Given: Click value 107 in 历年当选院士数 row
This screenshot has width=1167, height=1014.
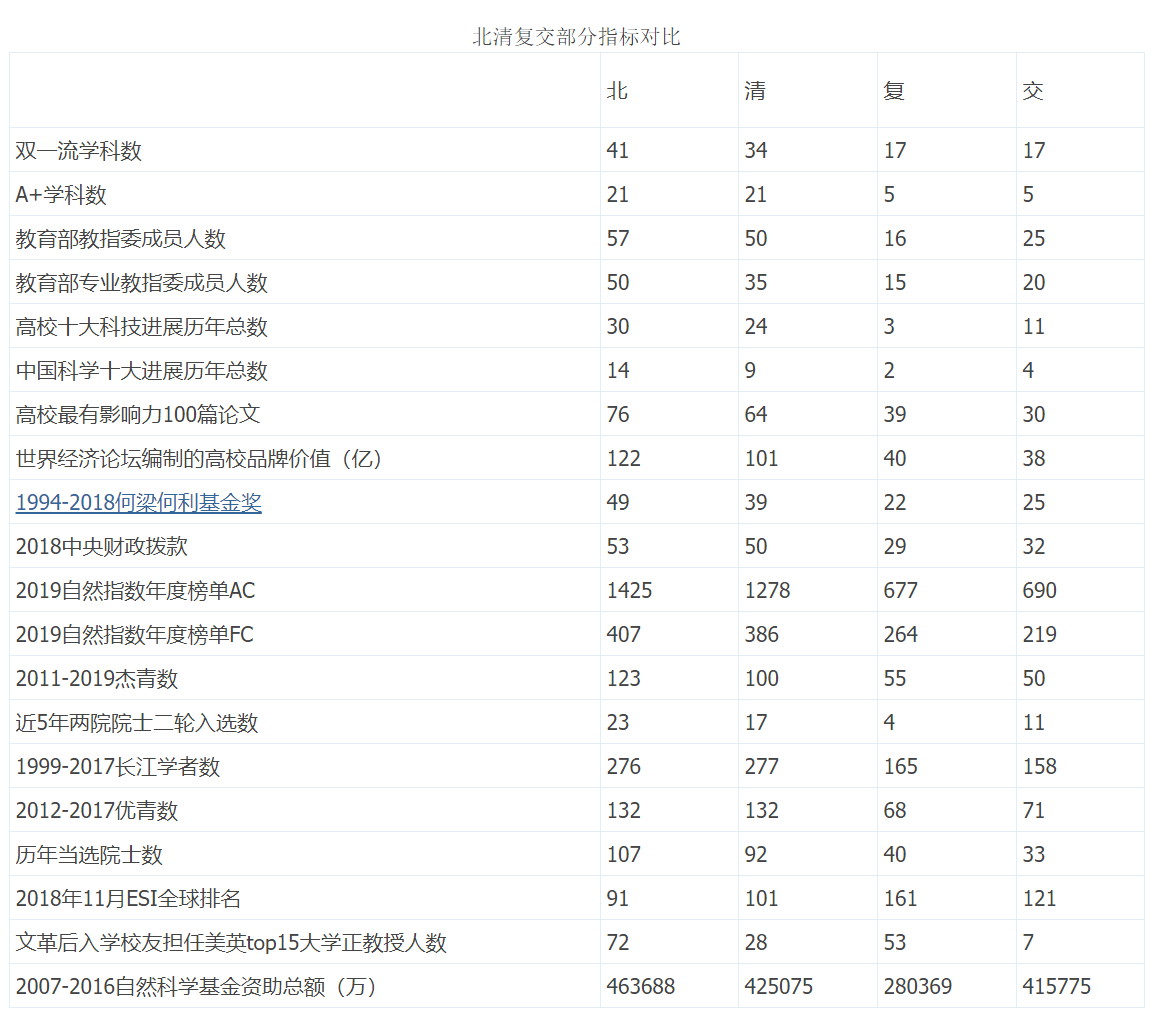Looking at the screenshot, I should (x=624, y=854).
